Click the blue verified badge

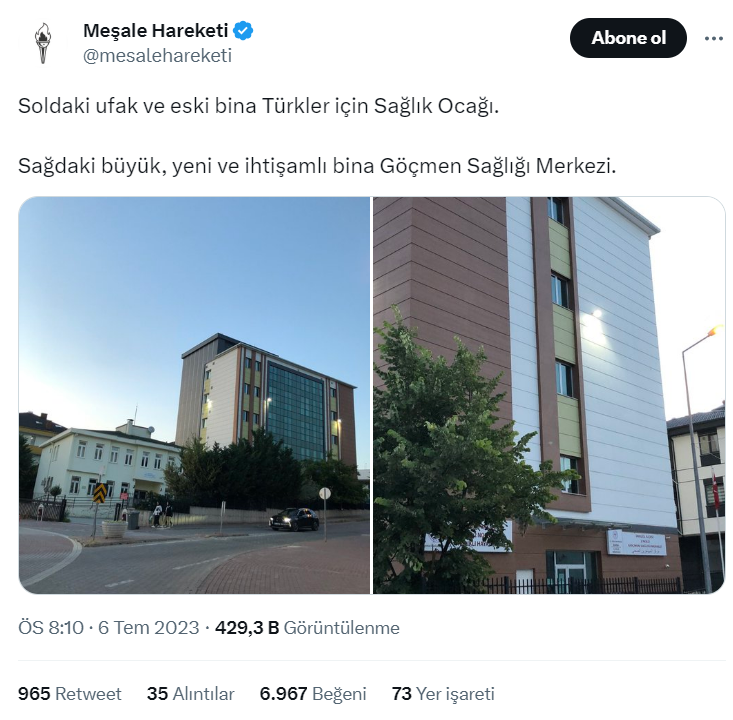(x=243, y=31)
